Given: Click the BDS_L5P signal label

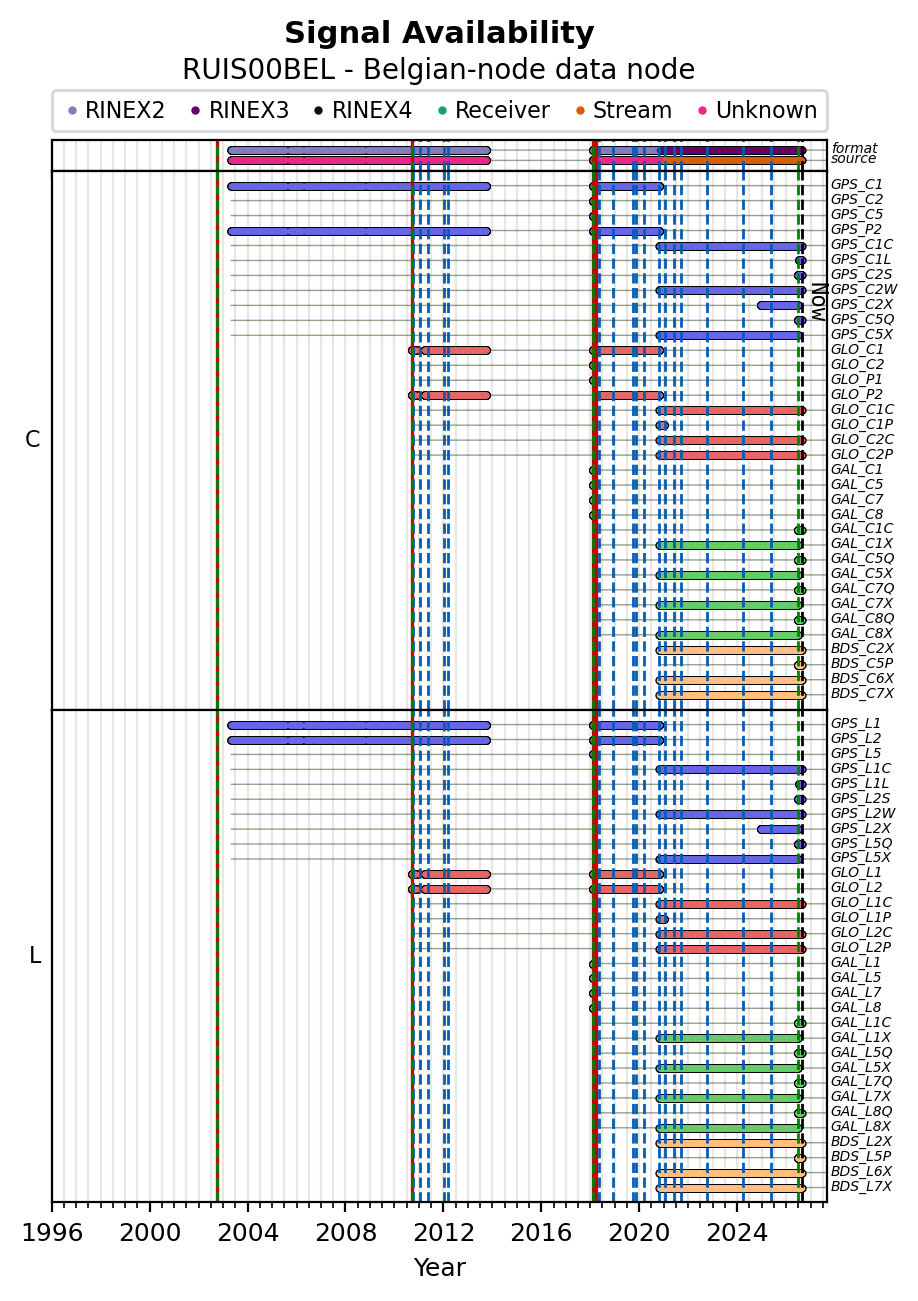Looking at the screenshot, I should point(861,1157).
